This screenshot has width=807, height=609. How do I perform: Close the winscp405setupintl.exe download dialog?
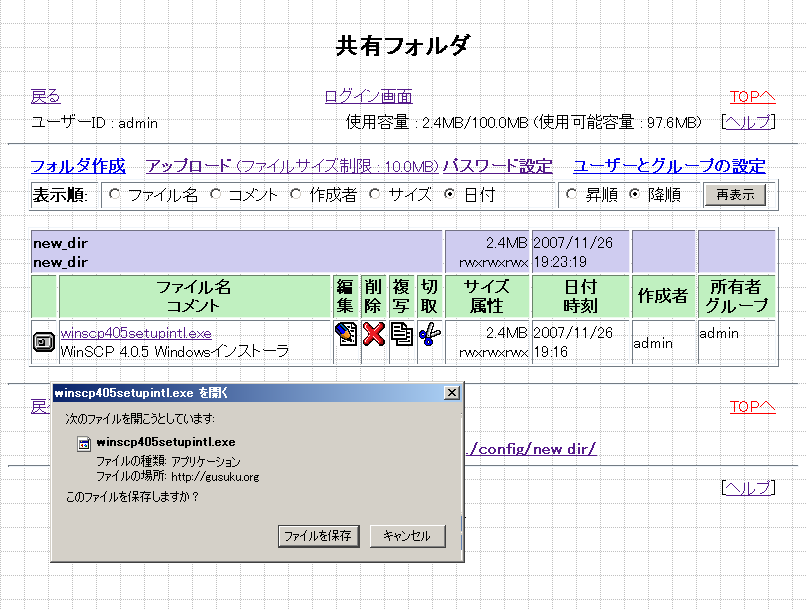451,392
